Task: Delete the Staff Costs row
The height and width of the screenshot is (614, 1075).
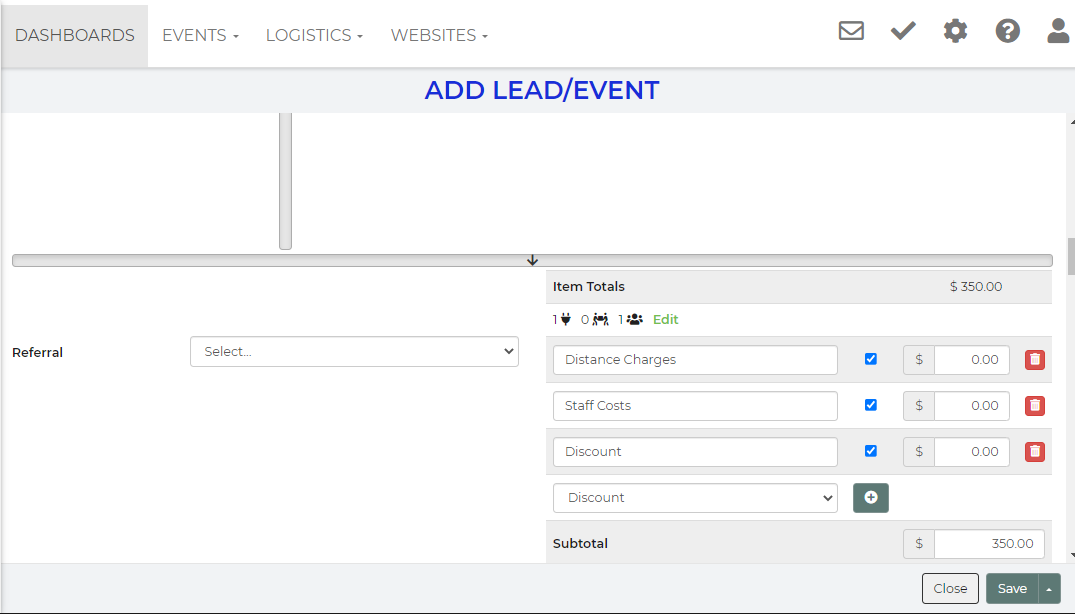Action: click(1035, 406)
